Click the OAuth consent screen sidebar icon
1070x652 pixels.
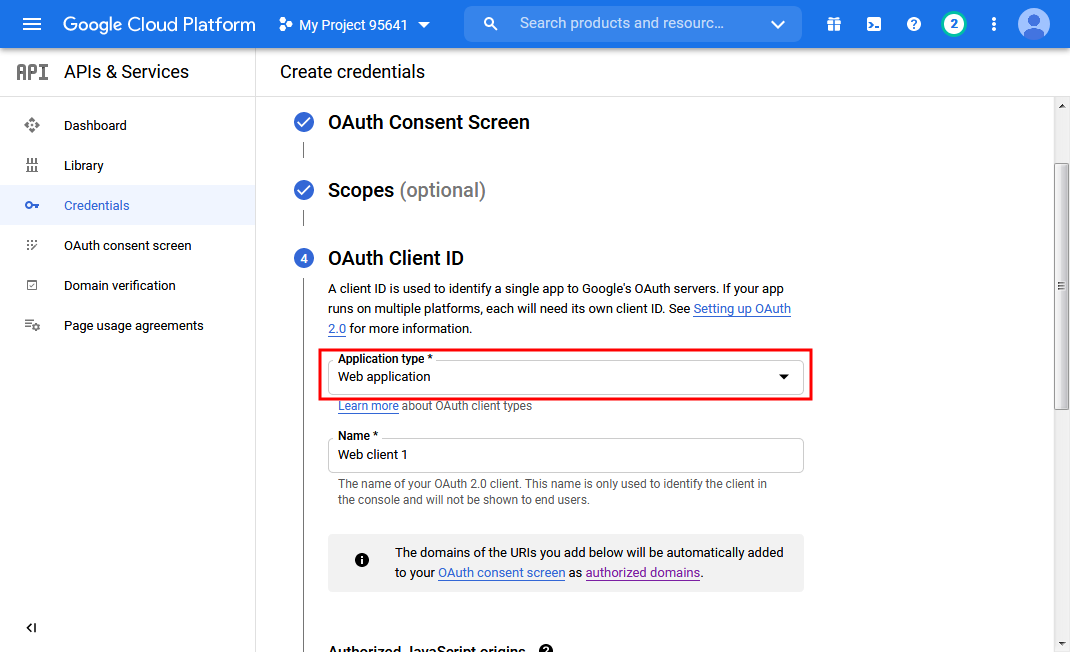coord(31,245)
